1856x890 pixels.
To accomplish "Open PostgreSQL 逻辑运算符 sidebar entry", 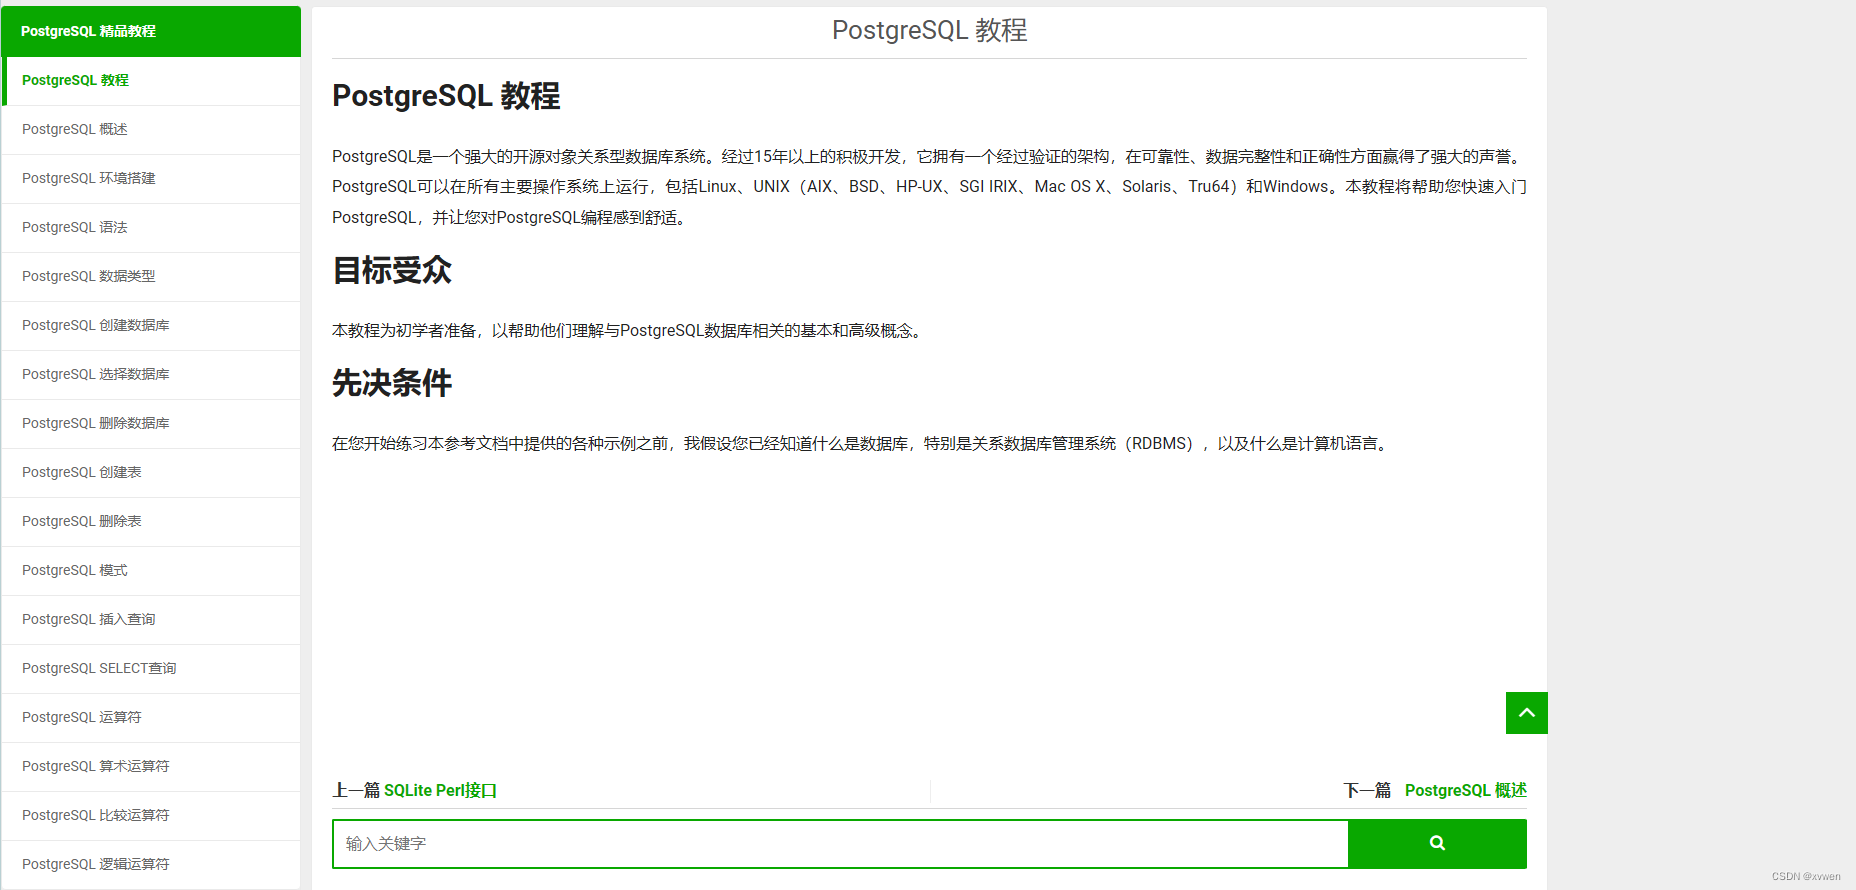I will 151,865.
